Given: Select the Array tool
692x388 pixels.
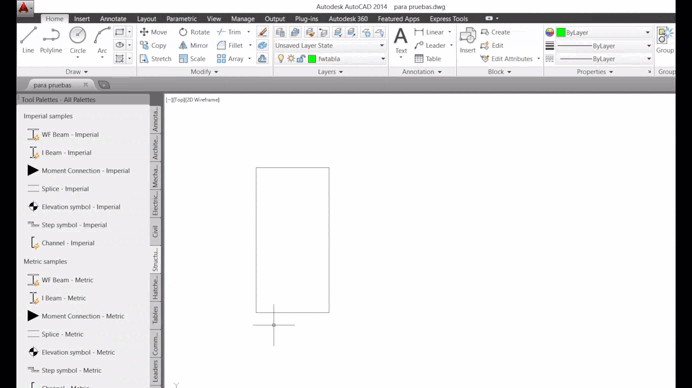Looking at the screenshot, I should pos(230,59).
